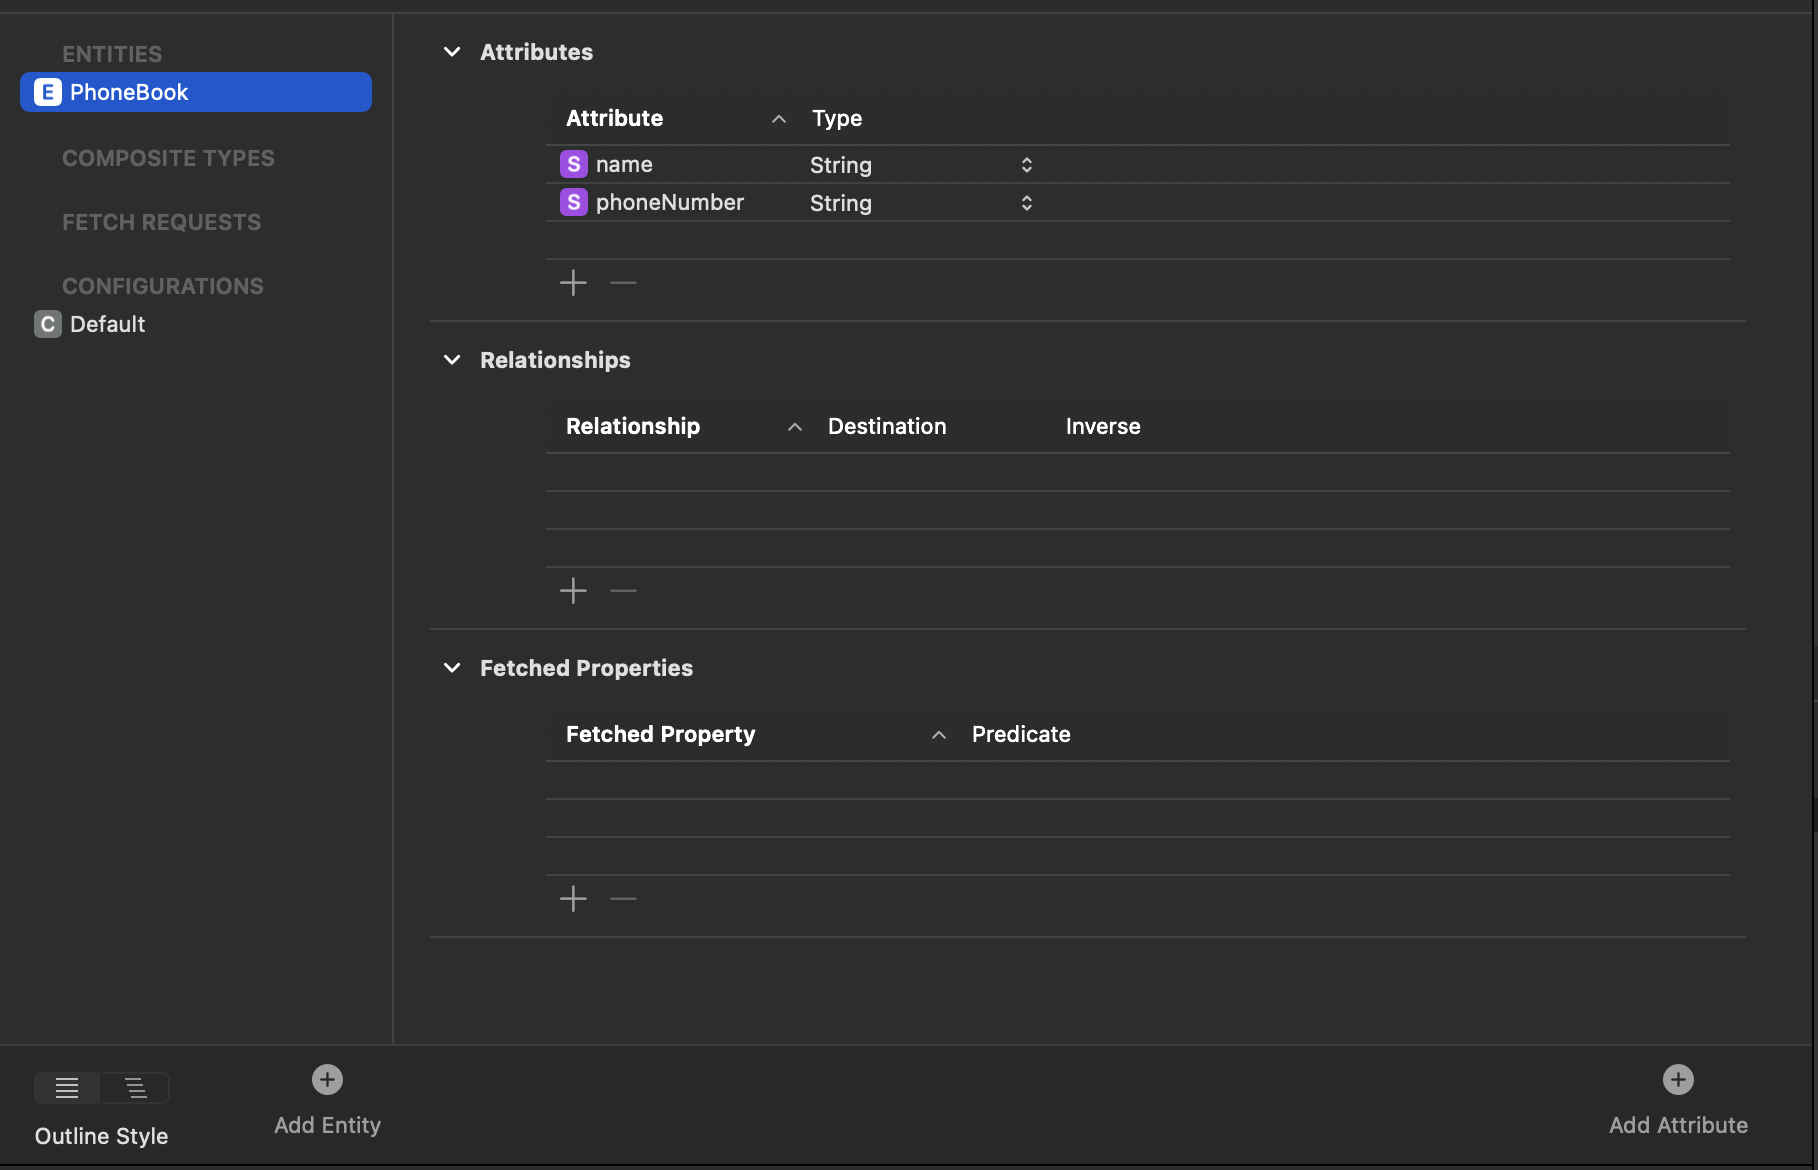Click the Add Entity plus icon
Screen dimensions: 1818x1170
tap(327, 1080)
